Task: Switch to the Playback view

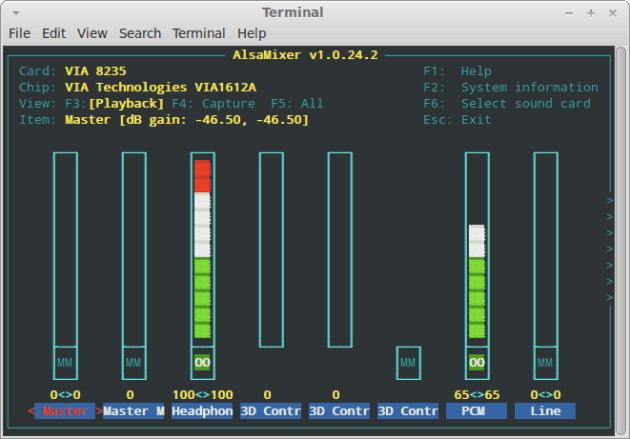Action: 126,103
